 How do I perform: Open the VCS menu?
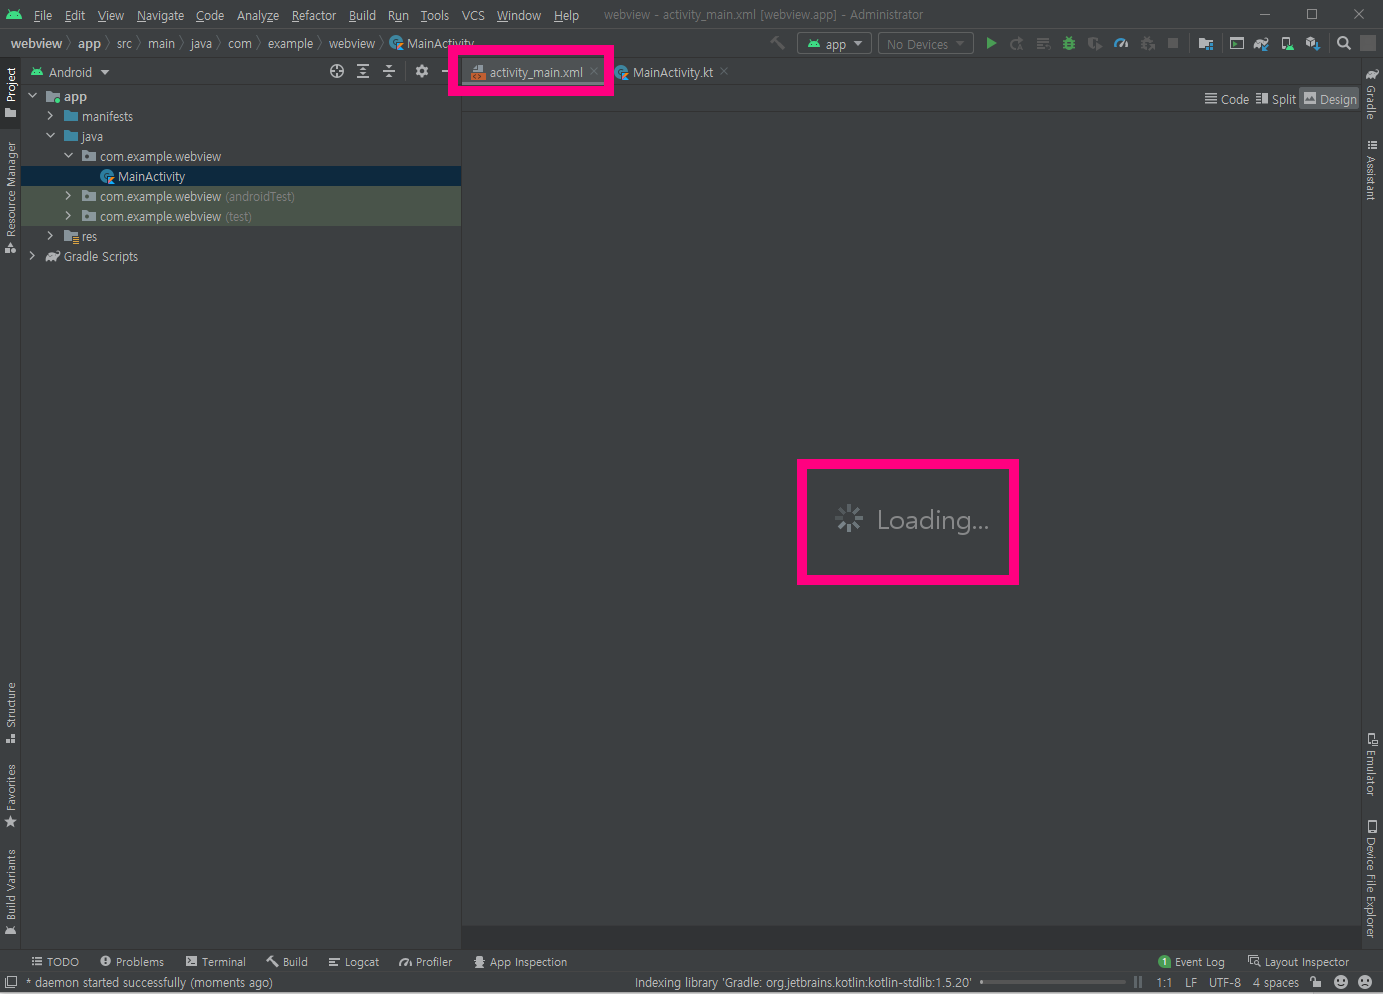click(x=473, y=15)
